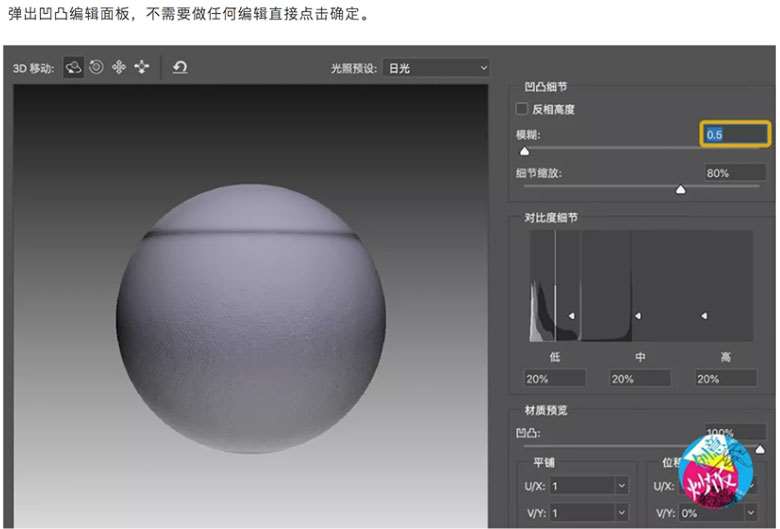Select the 3D orbit/rotate camera tool
The width and height of the screenshot is (780, 529).
pyautogui.click(x=73, y=67)
